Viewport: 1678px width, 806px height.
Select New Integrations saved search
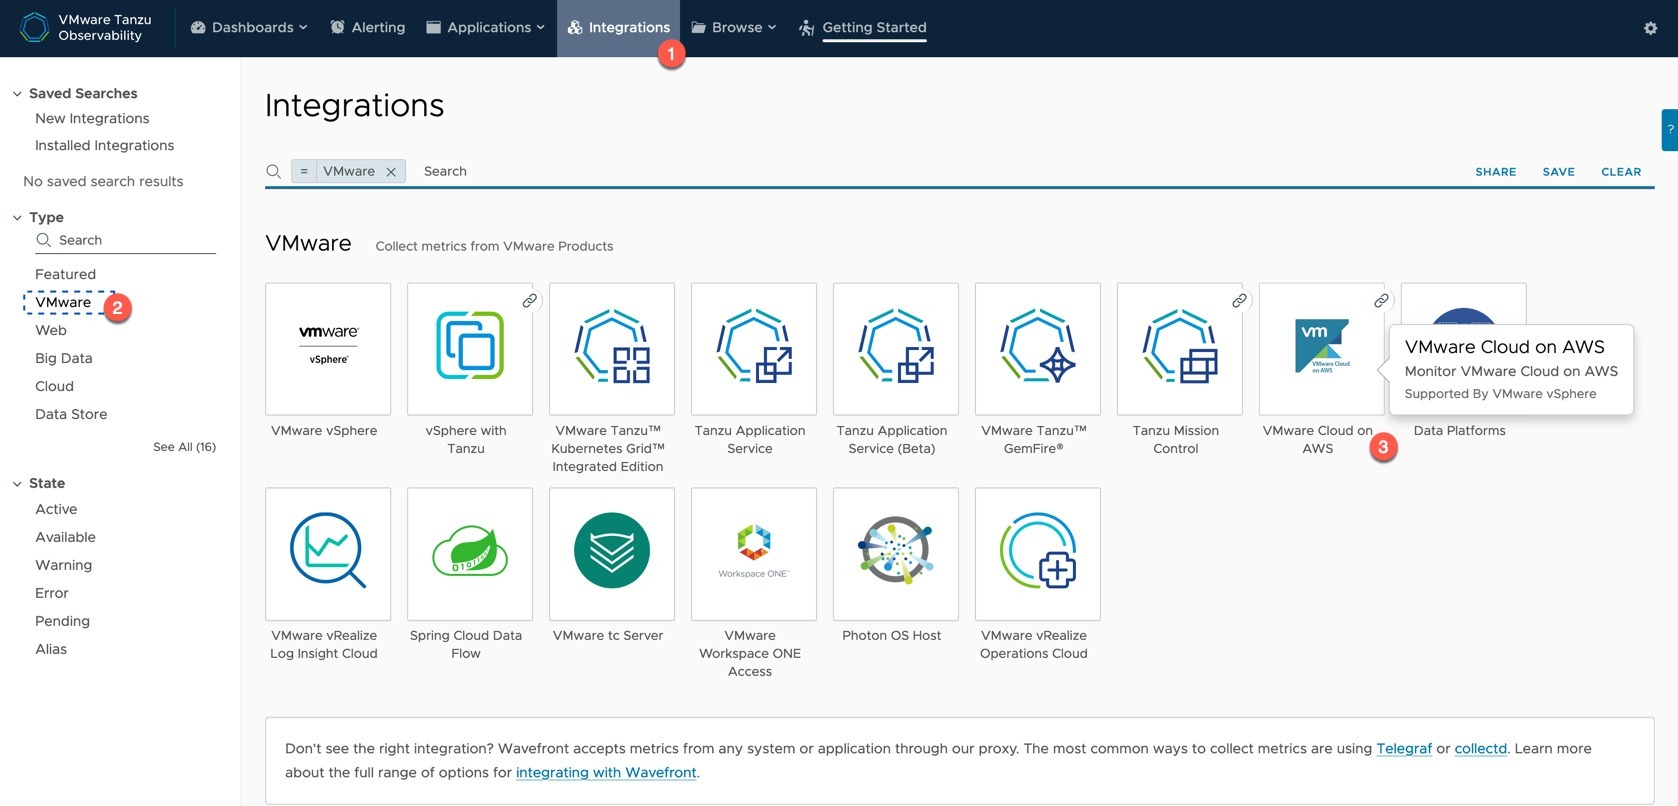[x=92, y=118]
